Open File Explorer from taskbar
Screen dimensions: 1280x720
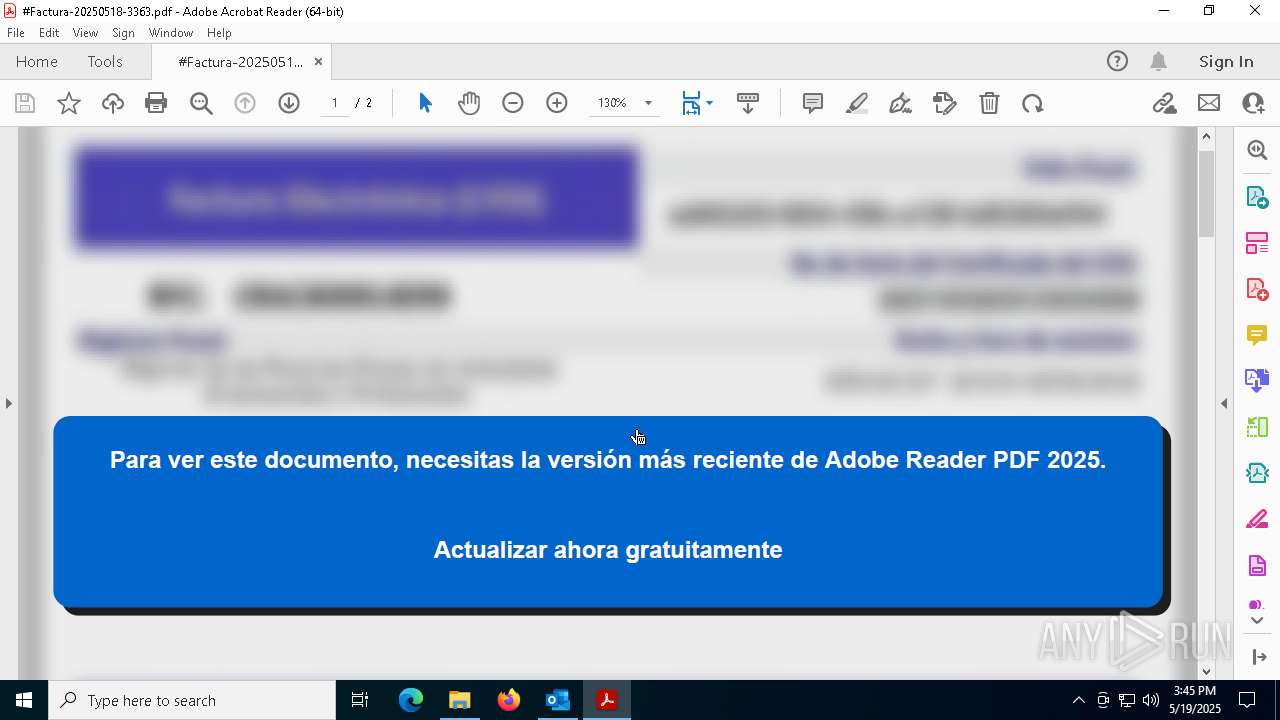pyautogui.click(x=459, y=700)
